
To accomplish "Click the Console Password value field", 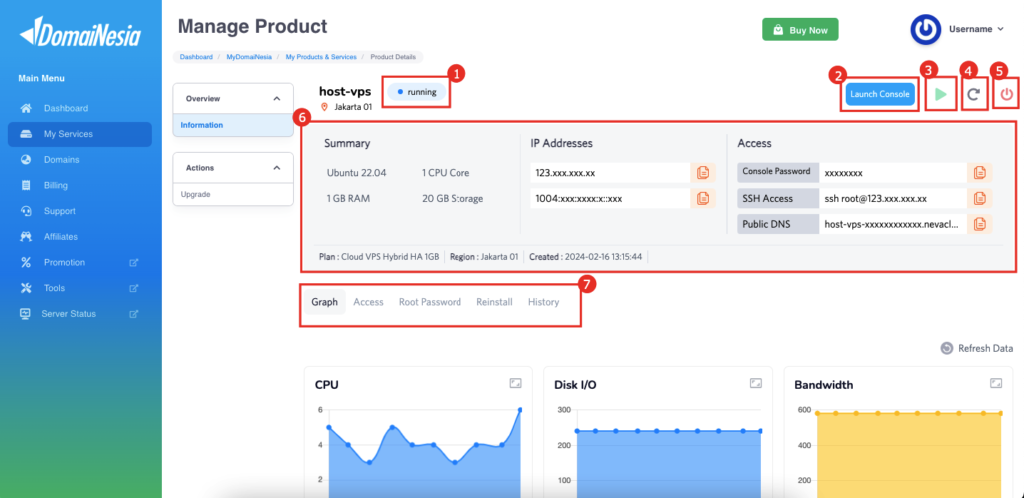I will pyautogui.click(x=893, y=173).
